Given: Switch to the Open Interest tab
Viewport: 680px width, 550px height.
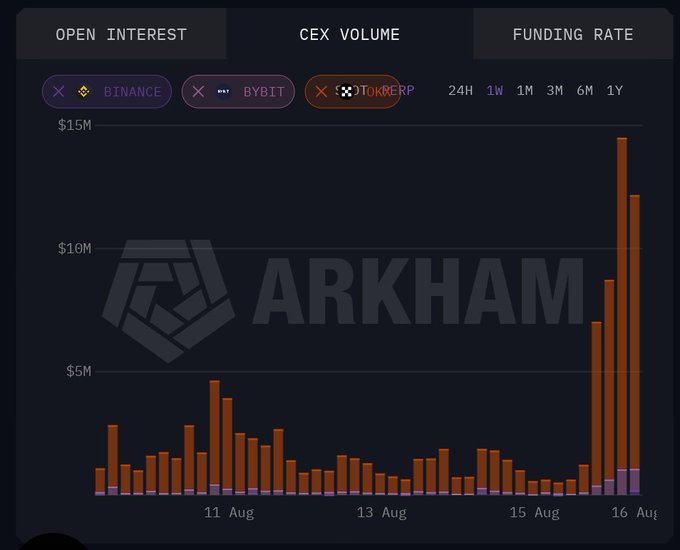Looking at the screenshot, I should click(121, 34).
